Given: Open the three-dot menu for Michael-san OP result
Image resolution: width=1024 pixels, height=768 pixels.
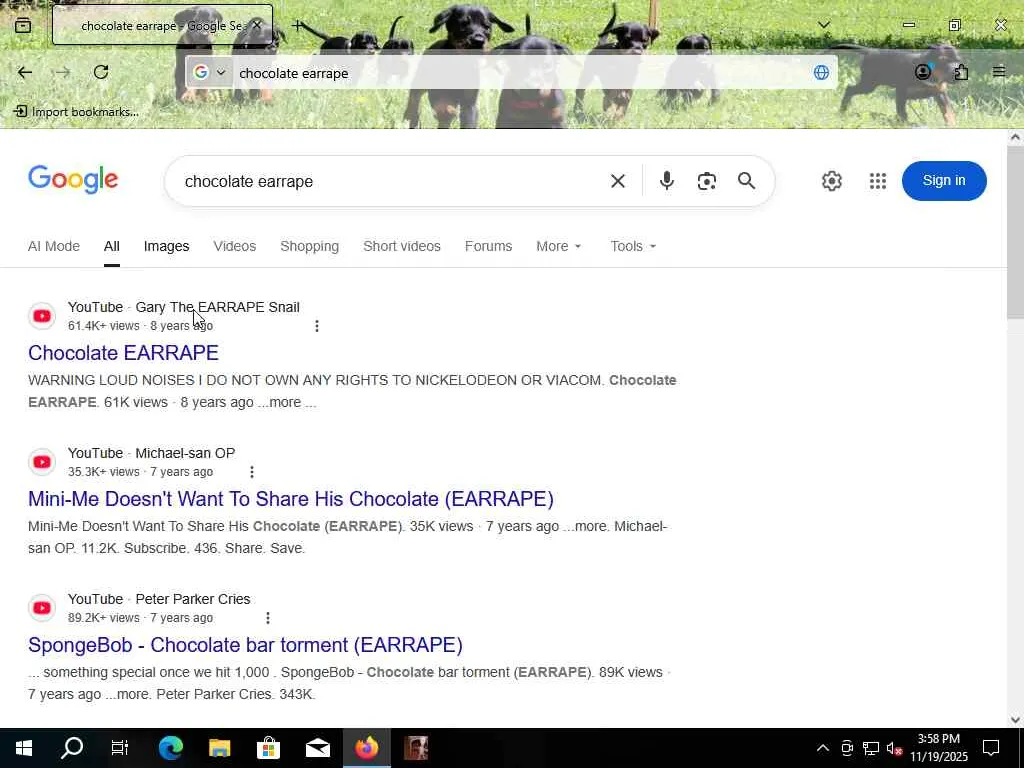Looking at the screenshot, I should [251, 472].
